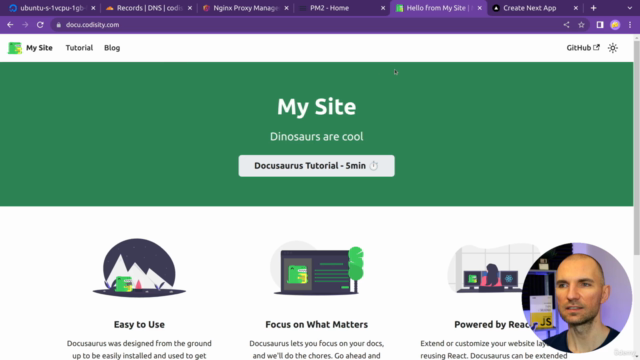Screen dimensions: 640x360
Task: Click the illustration above Focus on What Matters
Action: [317, 268]
